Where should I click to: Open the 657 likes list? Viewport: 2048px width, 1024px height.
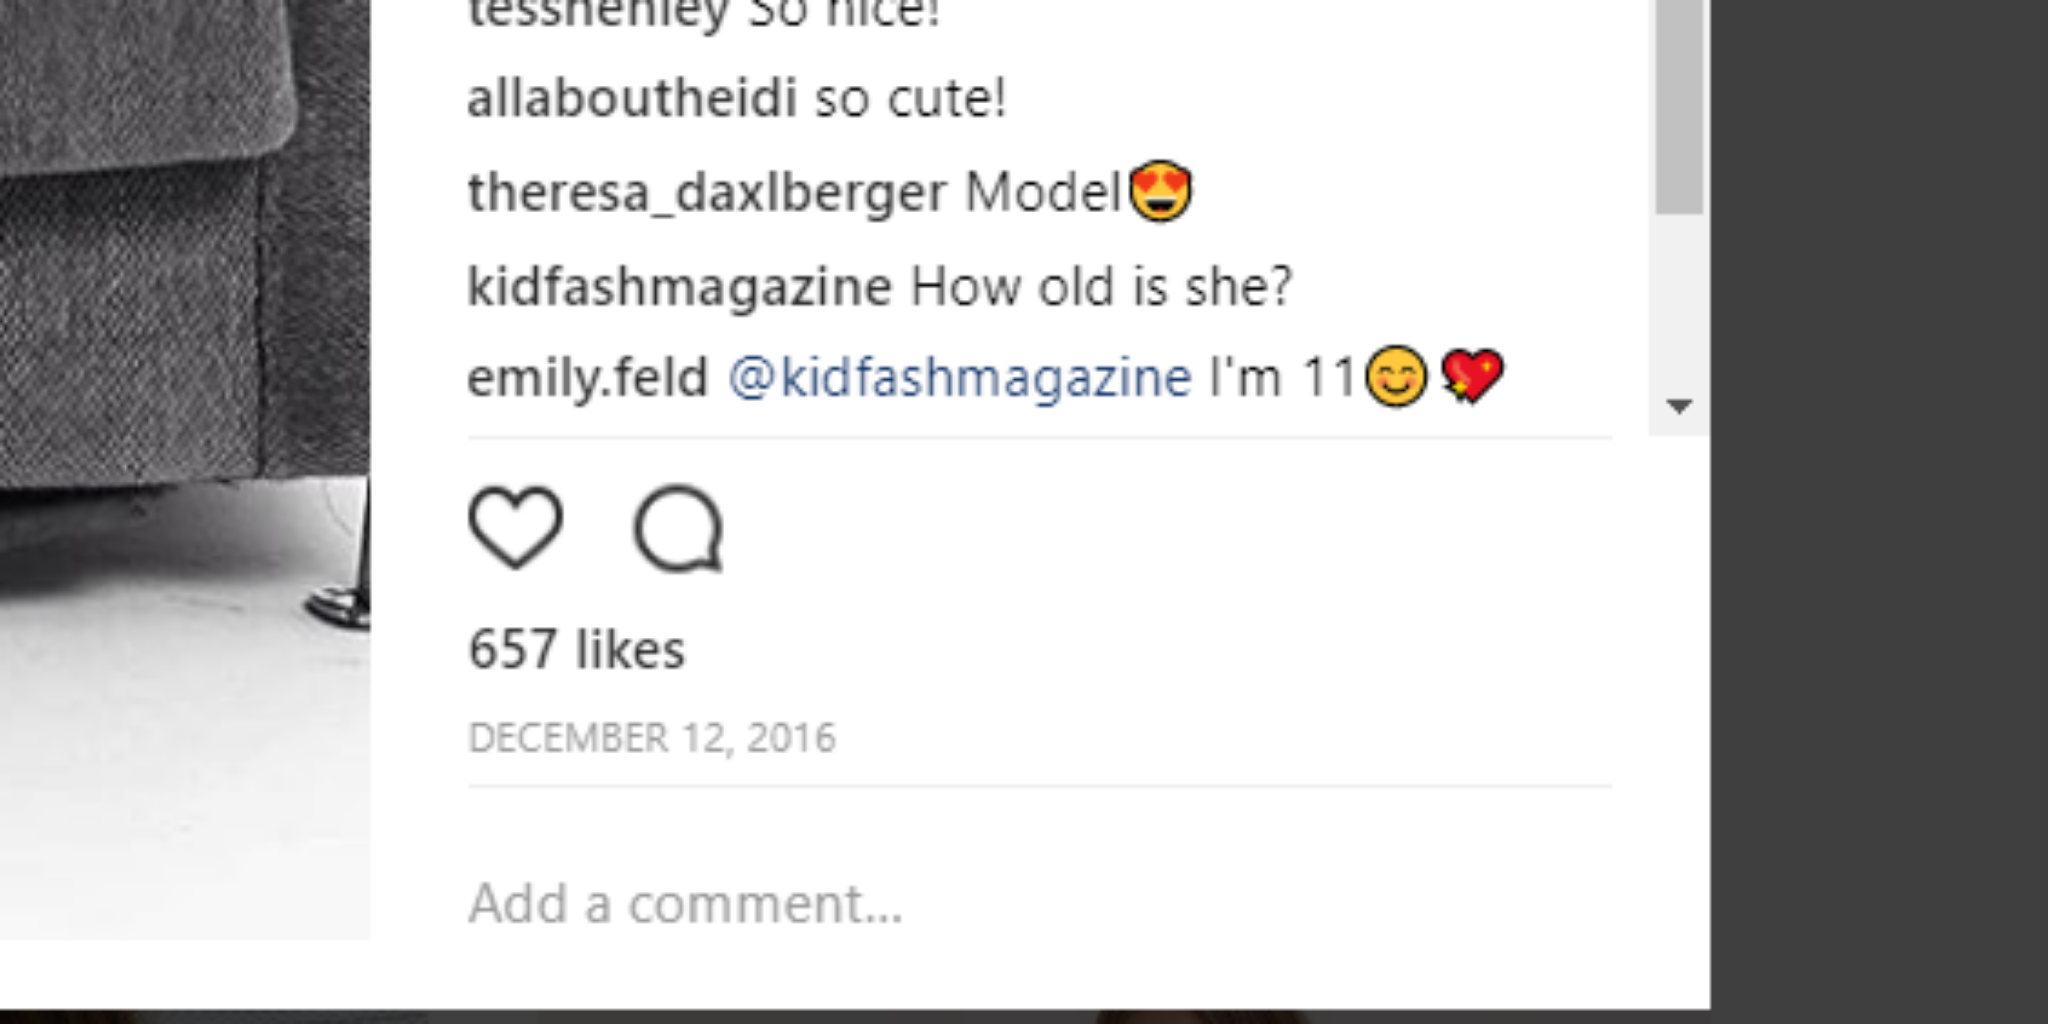click(x=576, y=650)
